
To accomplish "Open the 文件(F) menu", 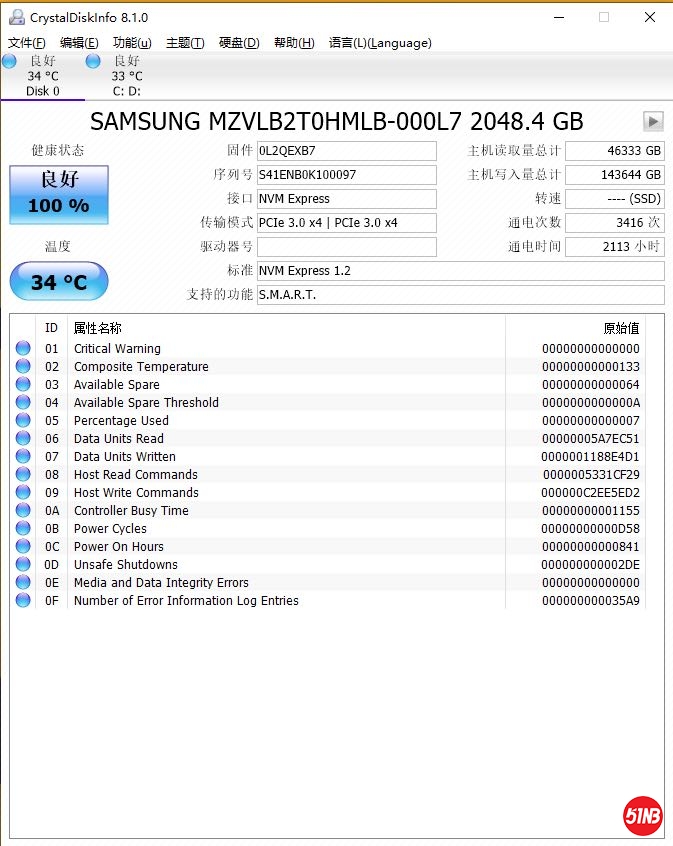I will click(x=27, y=43).
